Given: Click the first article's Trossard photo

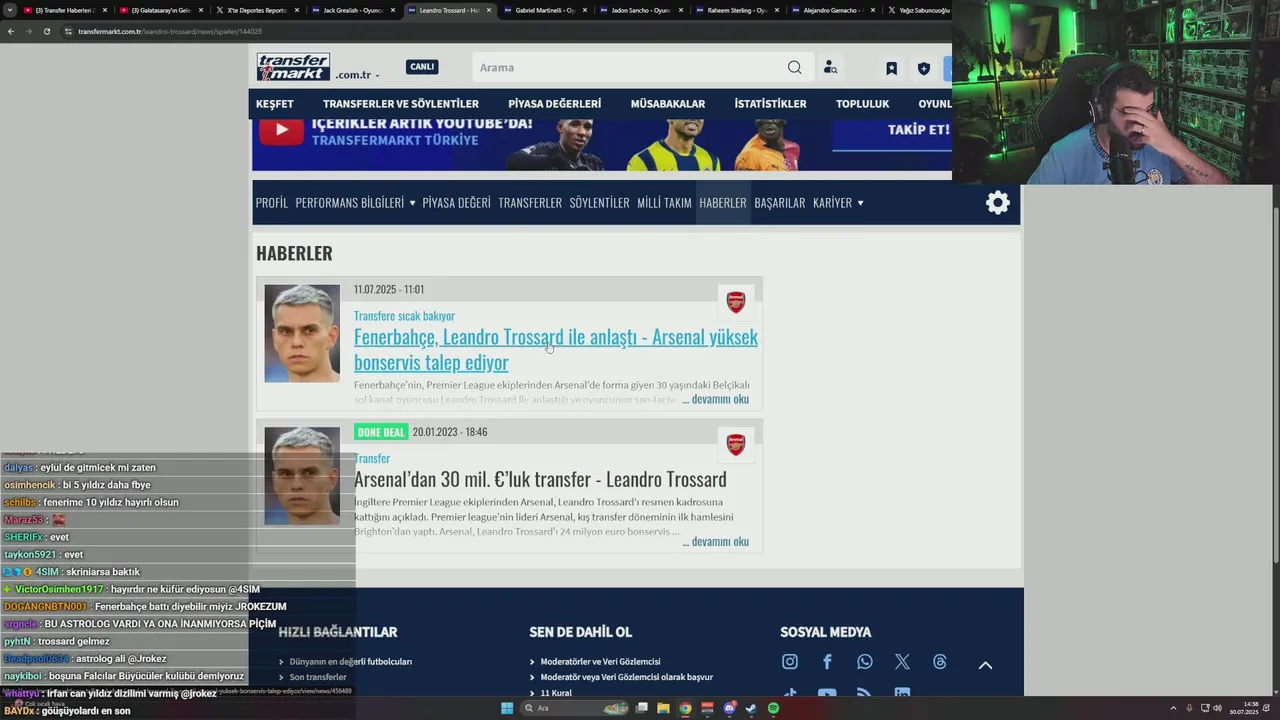Looking at the screenshot, I should pos(302,334).
